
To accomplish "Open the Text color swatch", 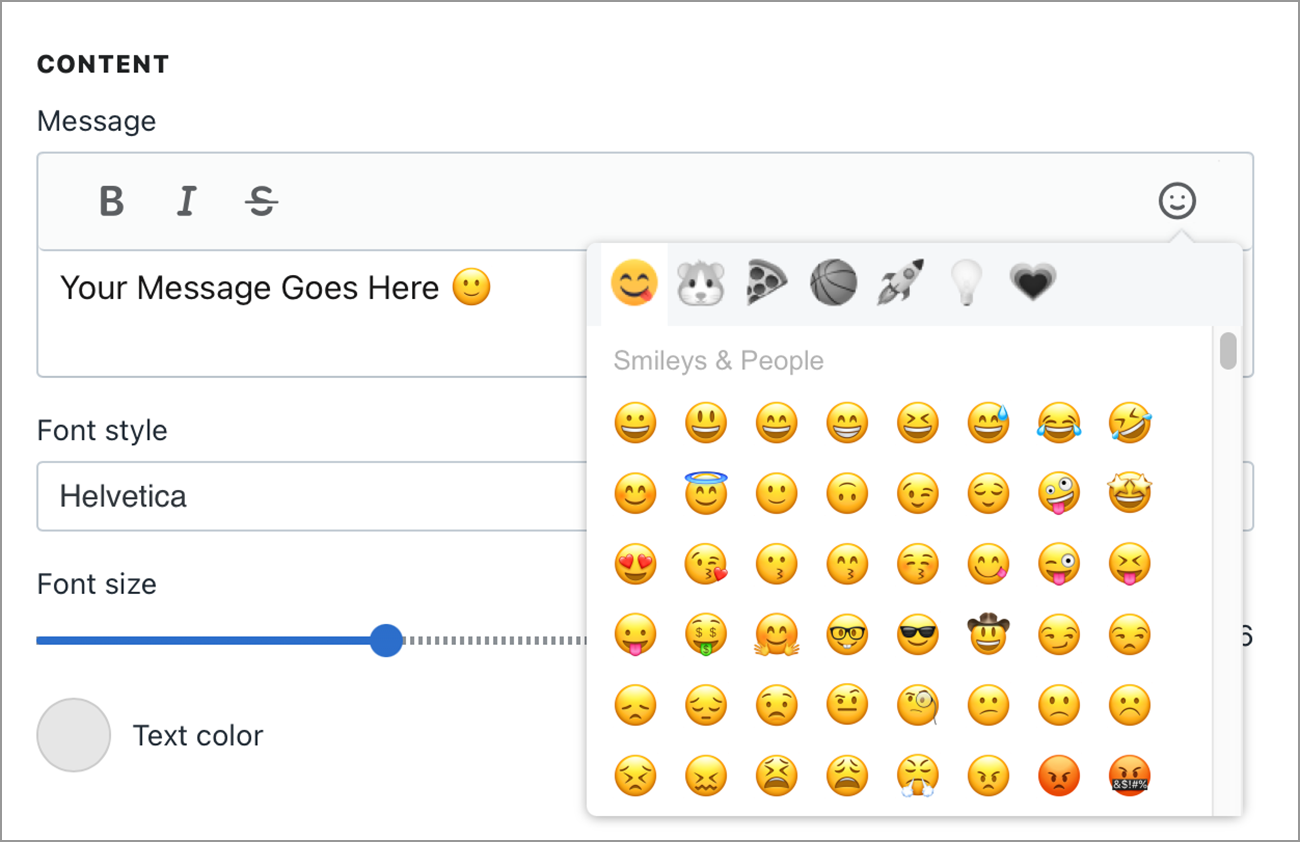I will click(72, 735).
